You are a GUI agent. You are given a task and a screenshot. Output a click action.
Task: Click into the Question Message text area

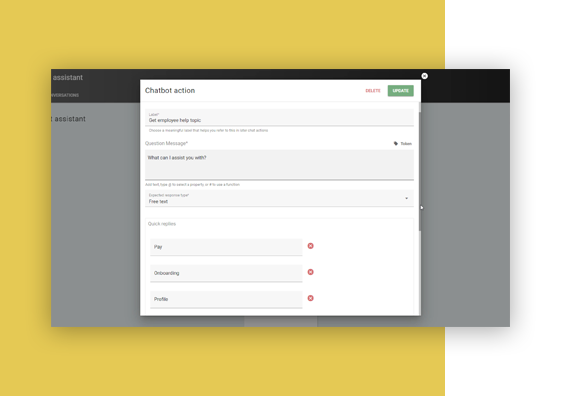279,164
